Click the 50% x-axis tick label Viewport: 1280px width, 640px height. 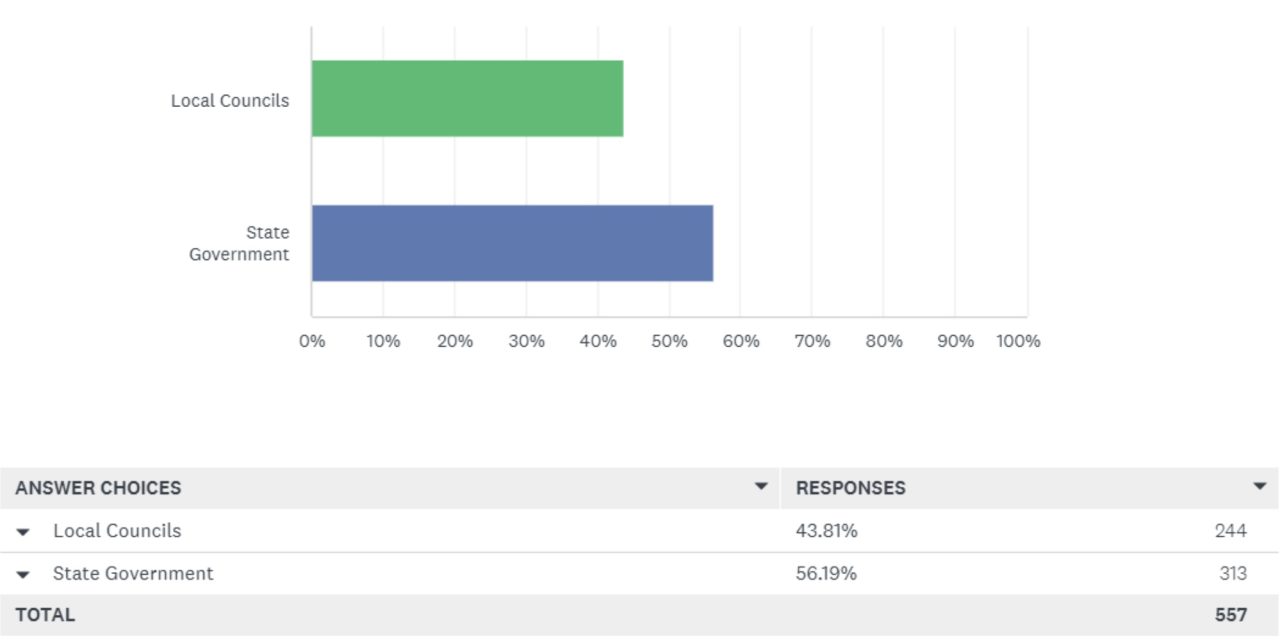pyautogui.click(x=669, y=341)
